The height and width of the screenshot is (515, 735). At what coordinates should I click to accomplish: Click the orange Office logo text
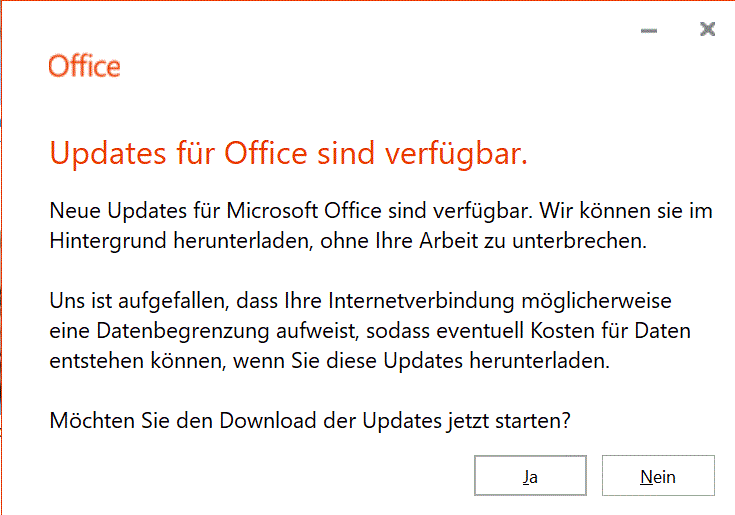(84, 66)
